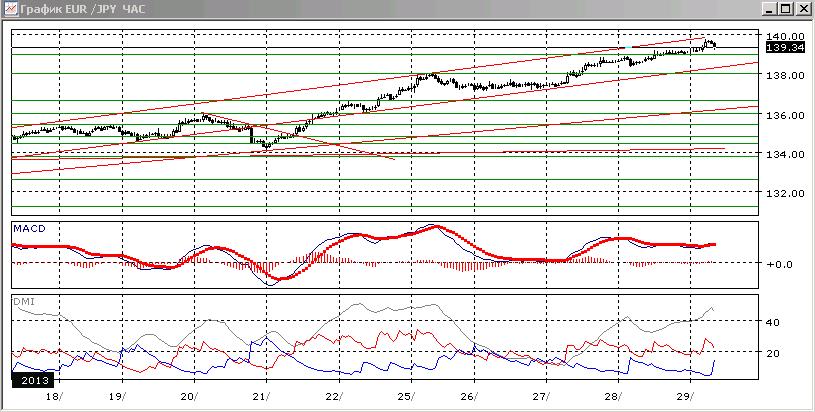The image size is (815, 412).
Task: Click the 29/ date on time axis
Action: click(685, 397)
